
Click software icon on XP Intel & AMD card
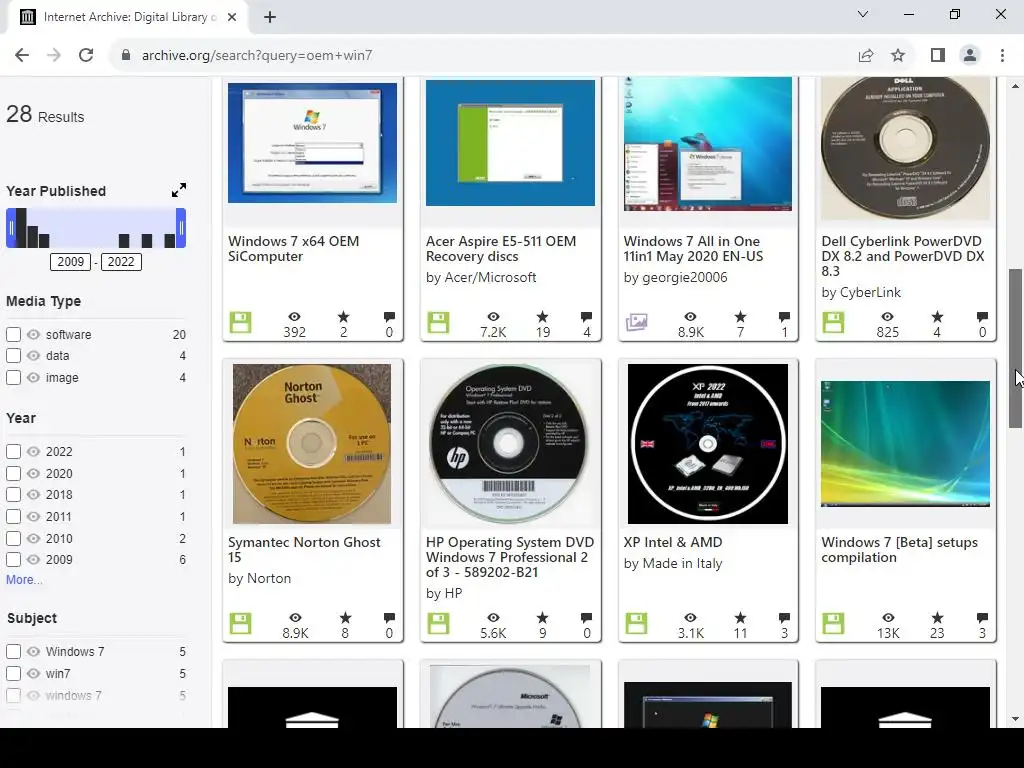pos(636,623)
